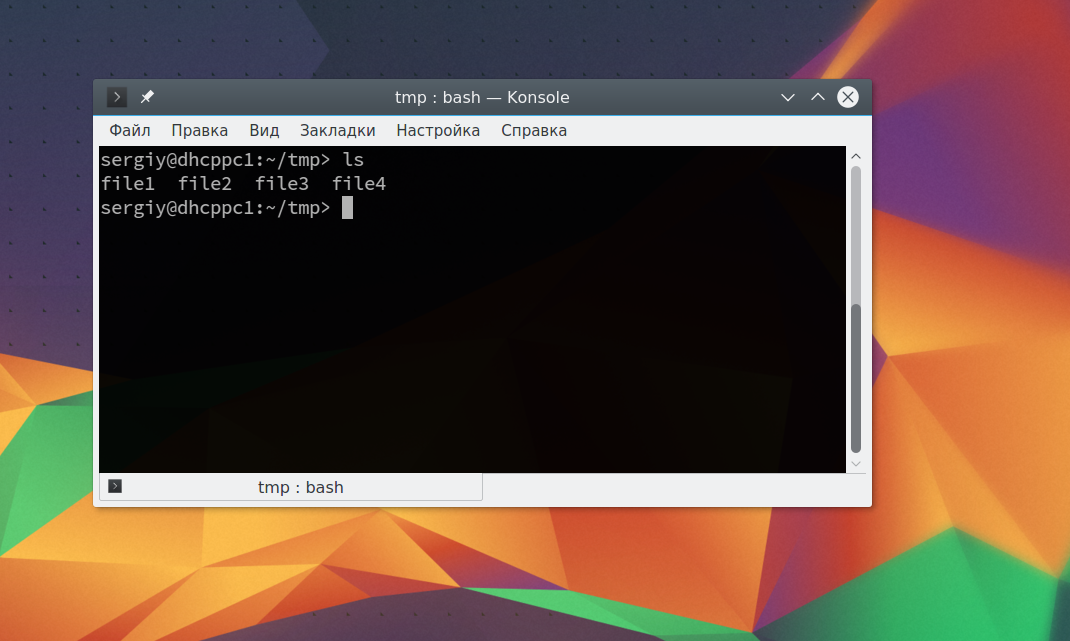The image size is (1070, 641).
Task: Open the Правка menu
Action: (x=199, y=130)
